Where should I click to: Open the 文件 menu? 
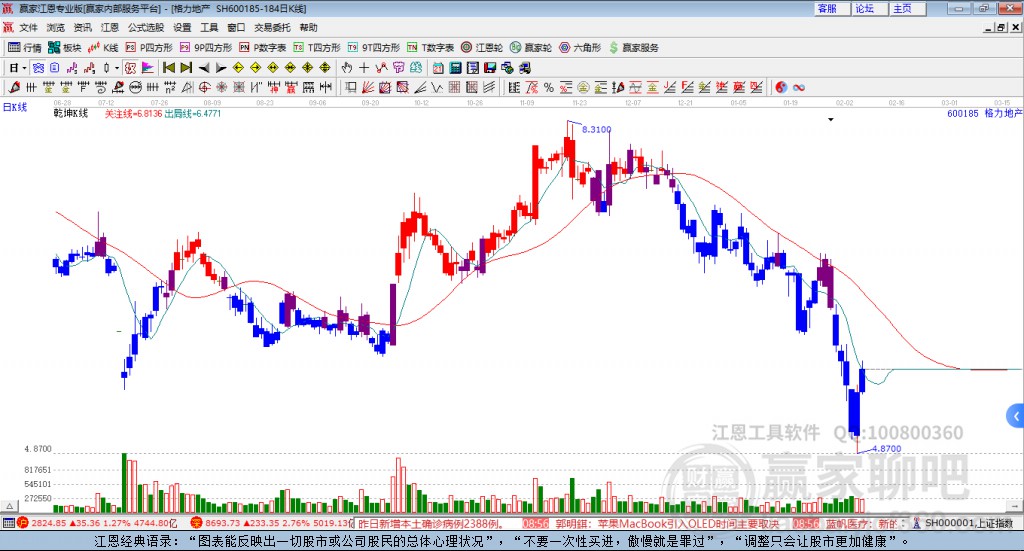28,27
